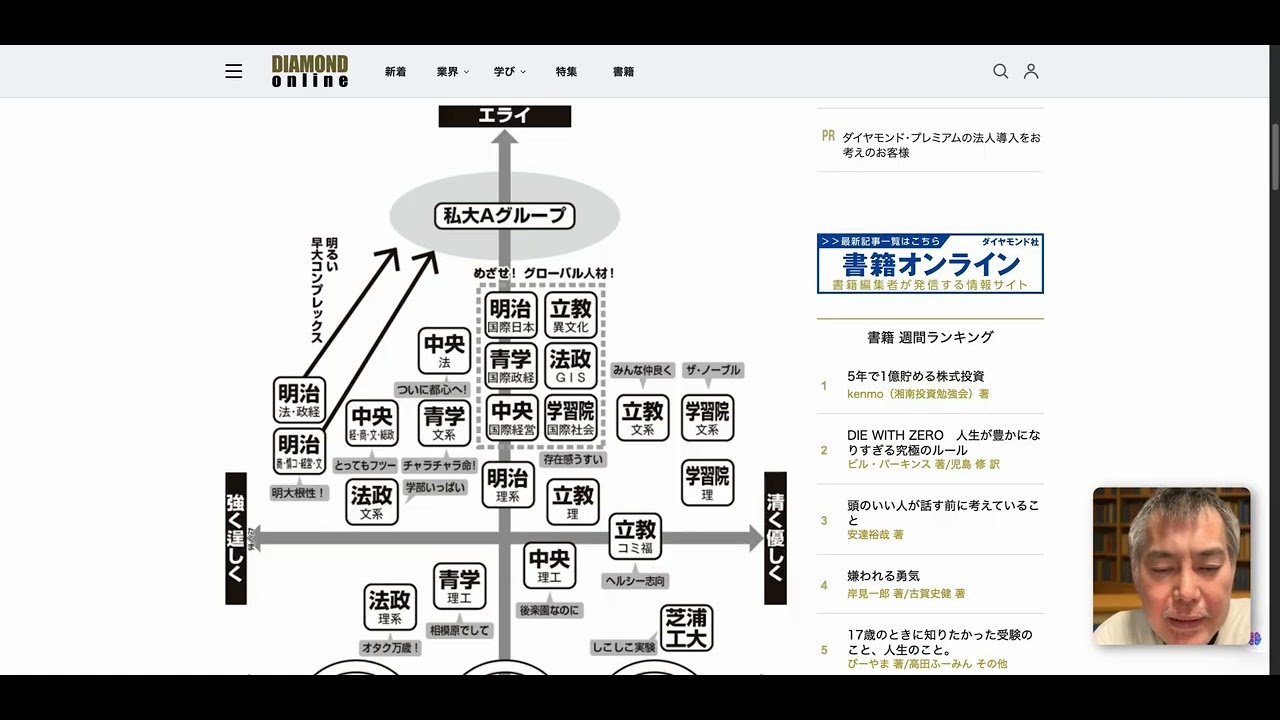This screenshot has height=720, width=1280.
Task: Click the オタク万歳！ speech bubble
Action: click(x=391, y=648)
